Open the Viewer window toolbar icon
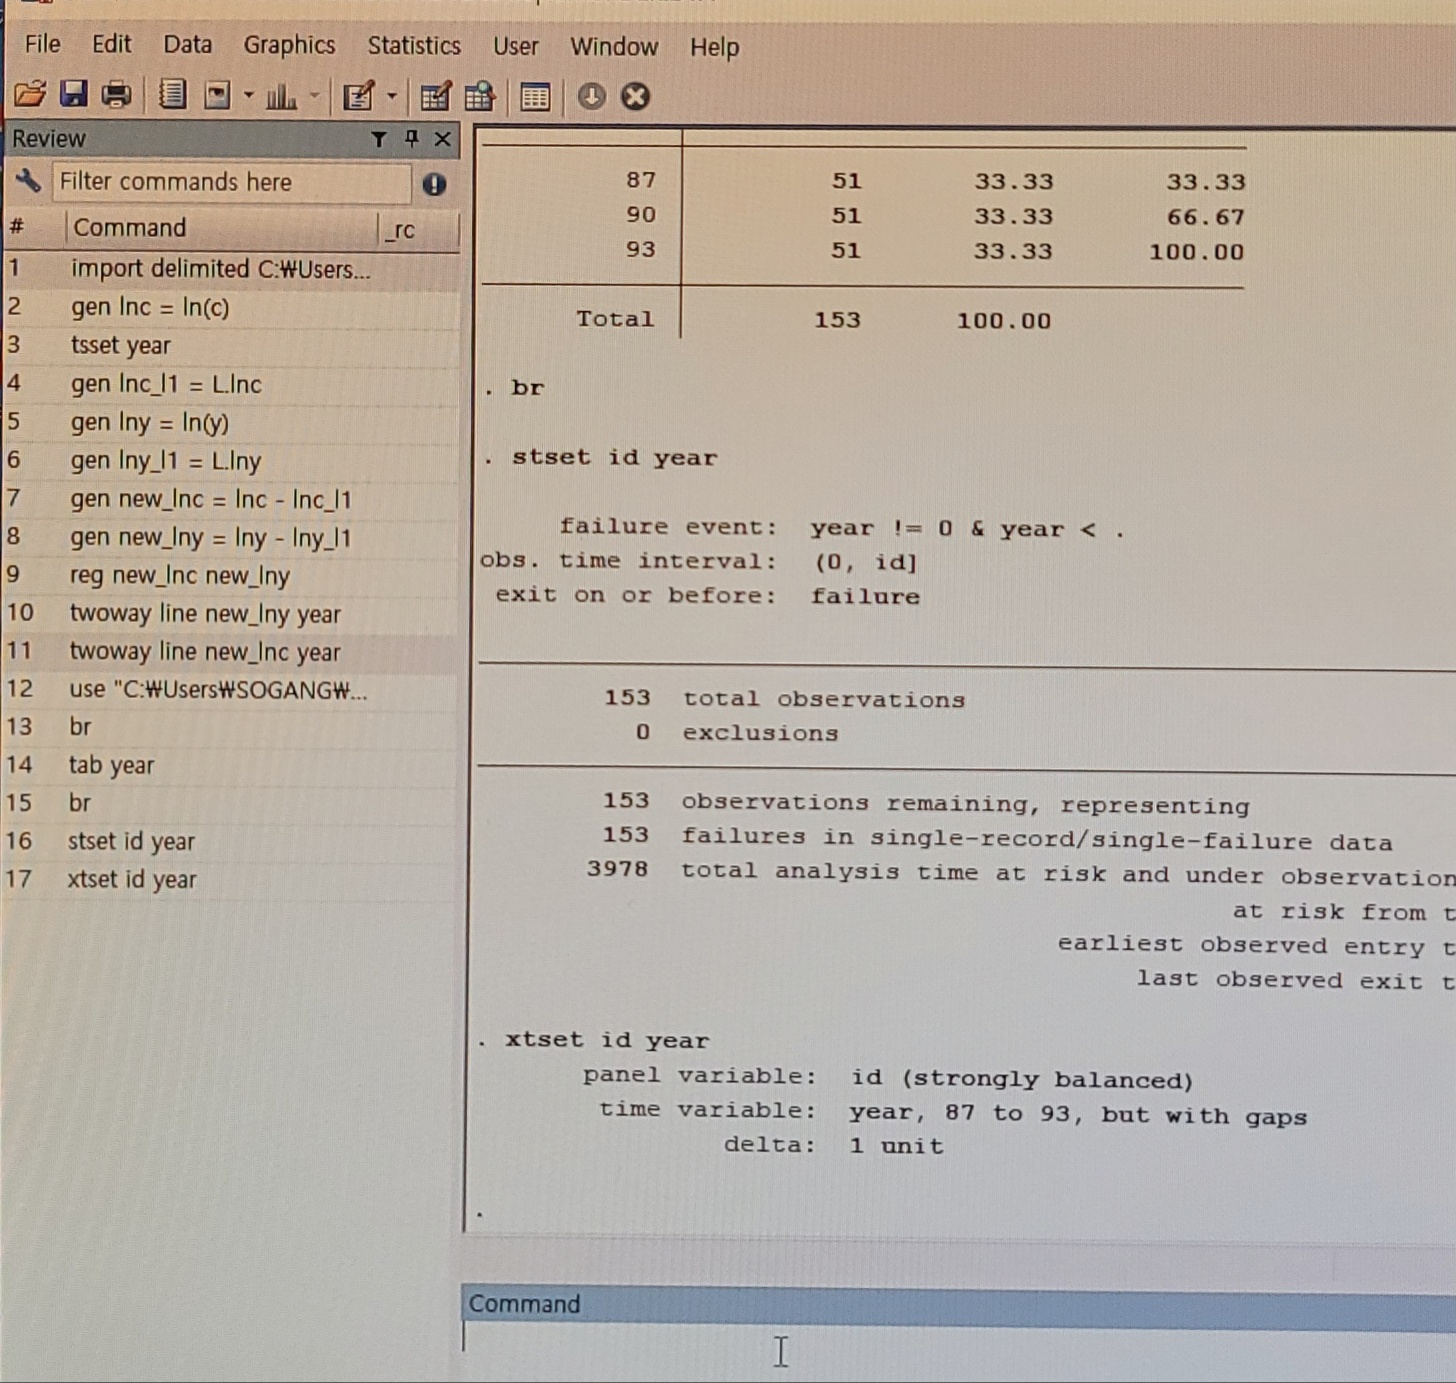The image size is (1456, 1383). 217,96
